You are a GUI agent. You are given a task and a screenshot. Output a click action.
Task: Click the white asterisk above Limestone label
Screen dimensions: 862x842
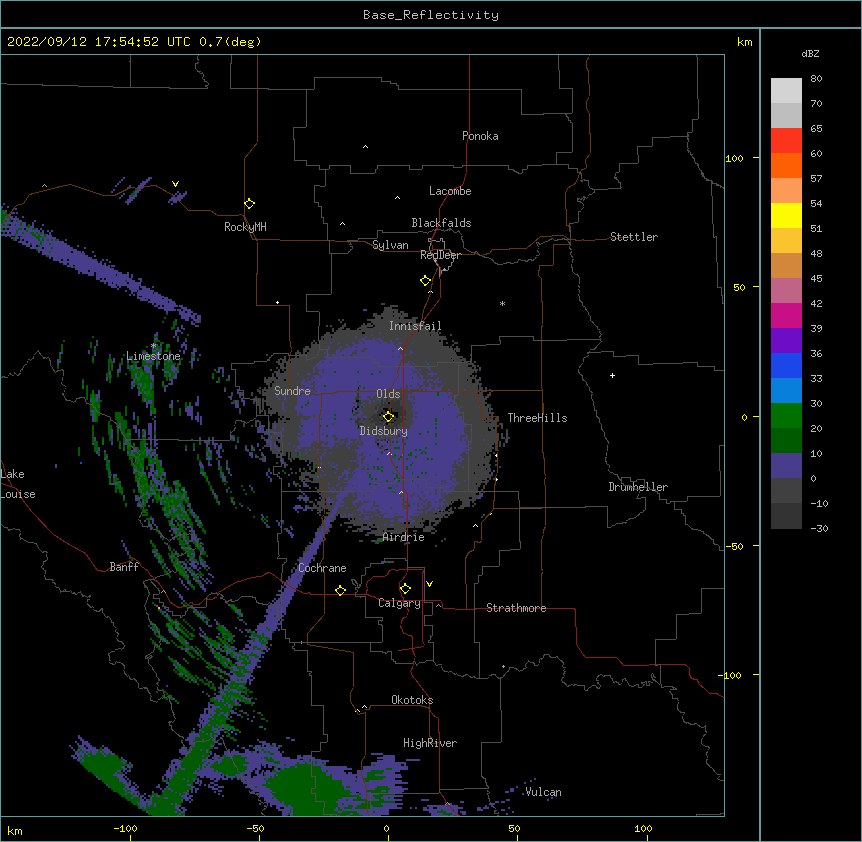(154, 346)
